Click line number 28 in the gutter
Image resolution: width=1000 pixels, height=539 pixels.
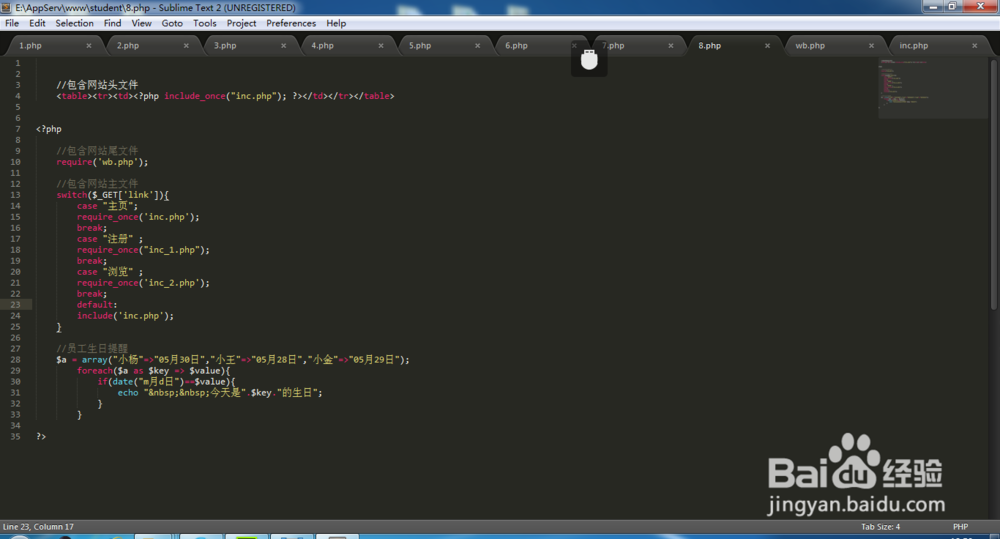[15, 360]
